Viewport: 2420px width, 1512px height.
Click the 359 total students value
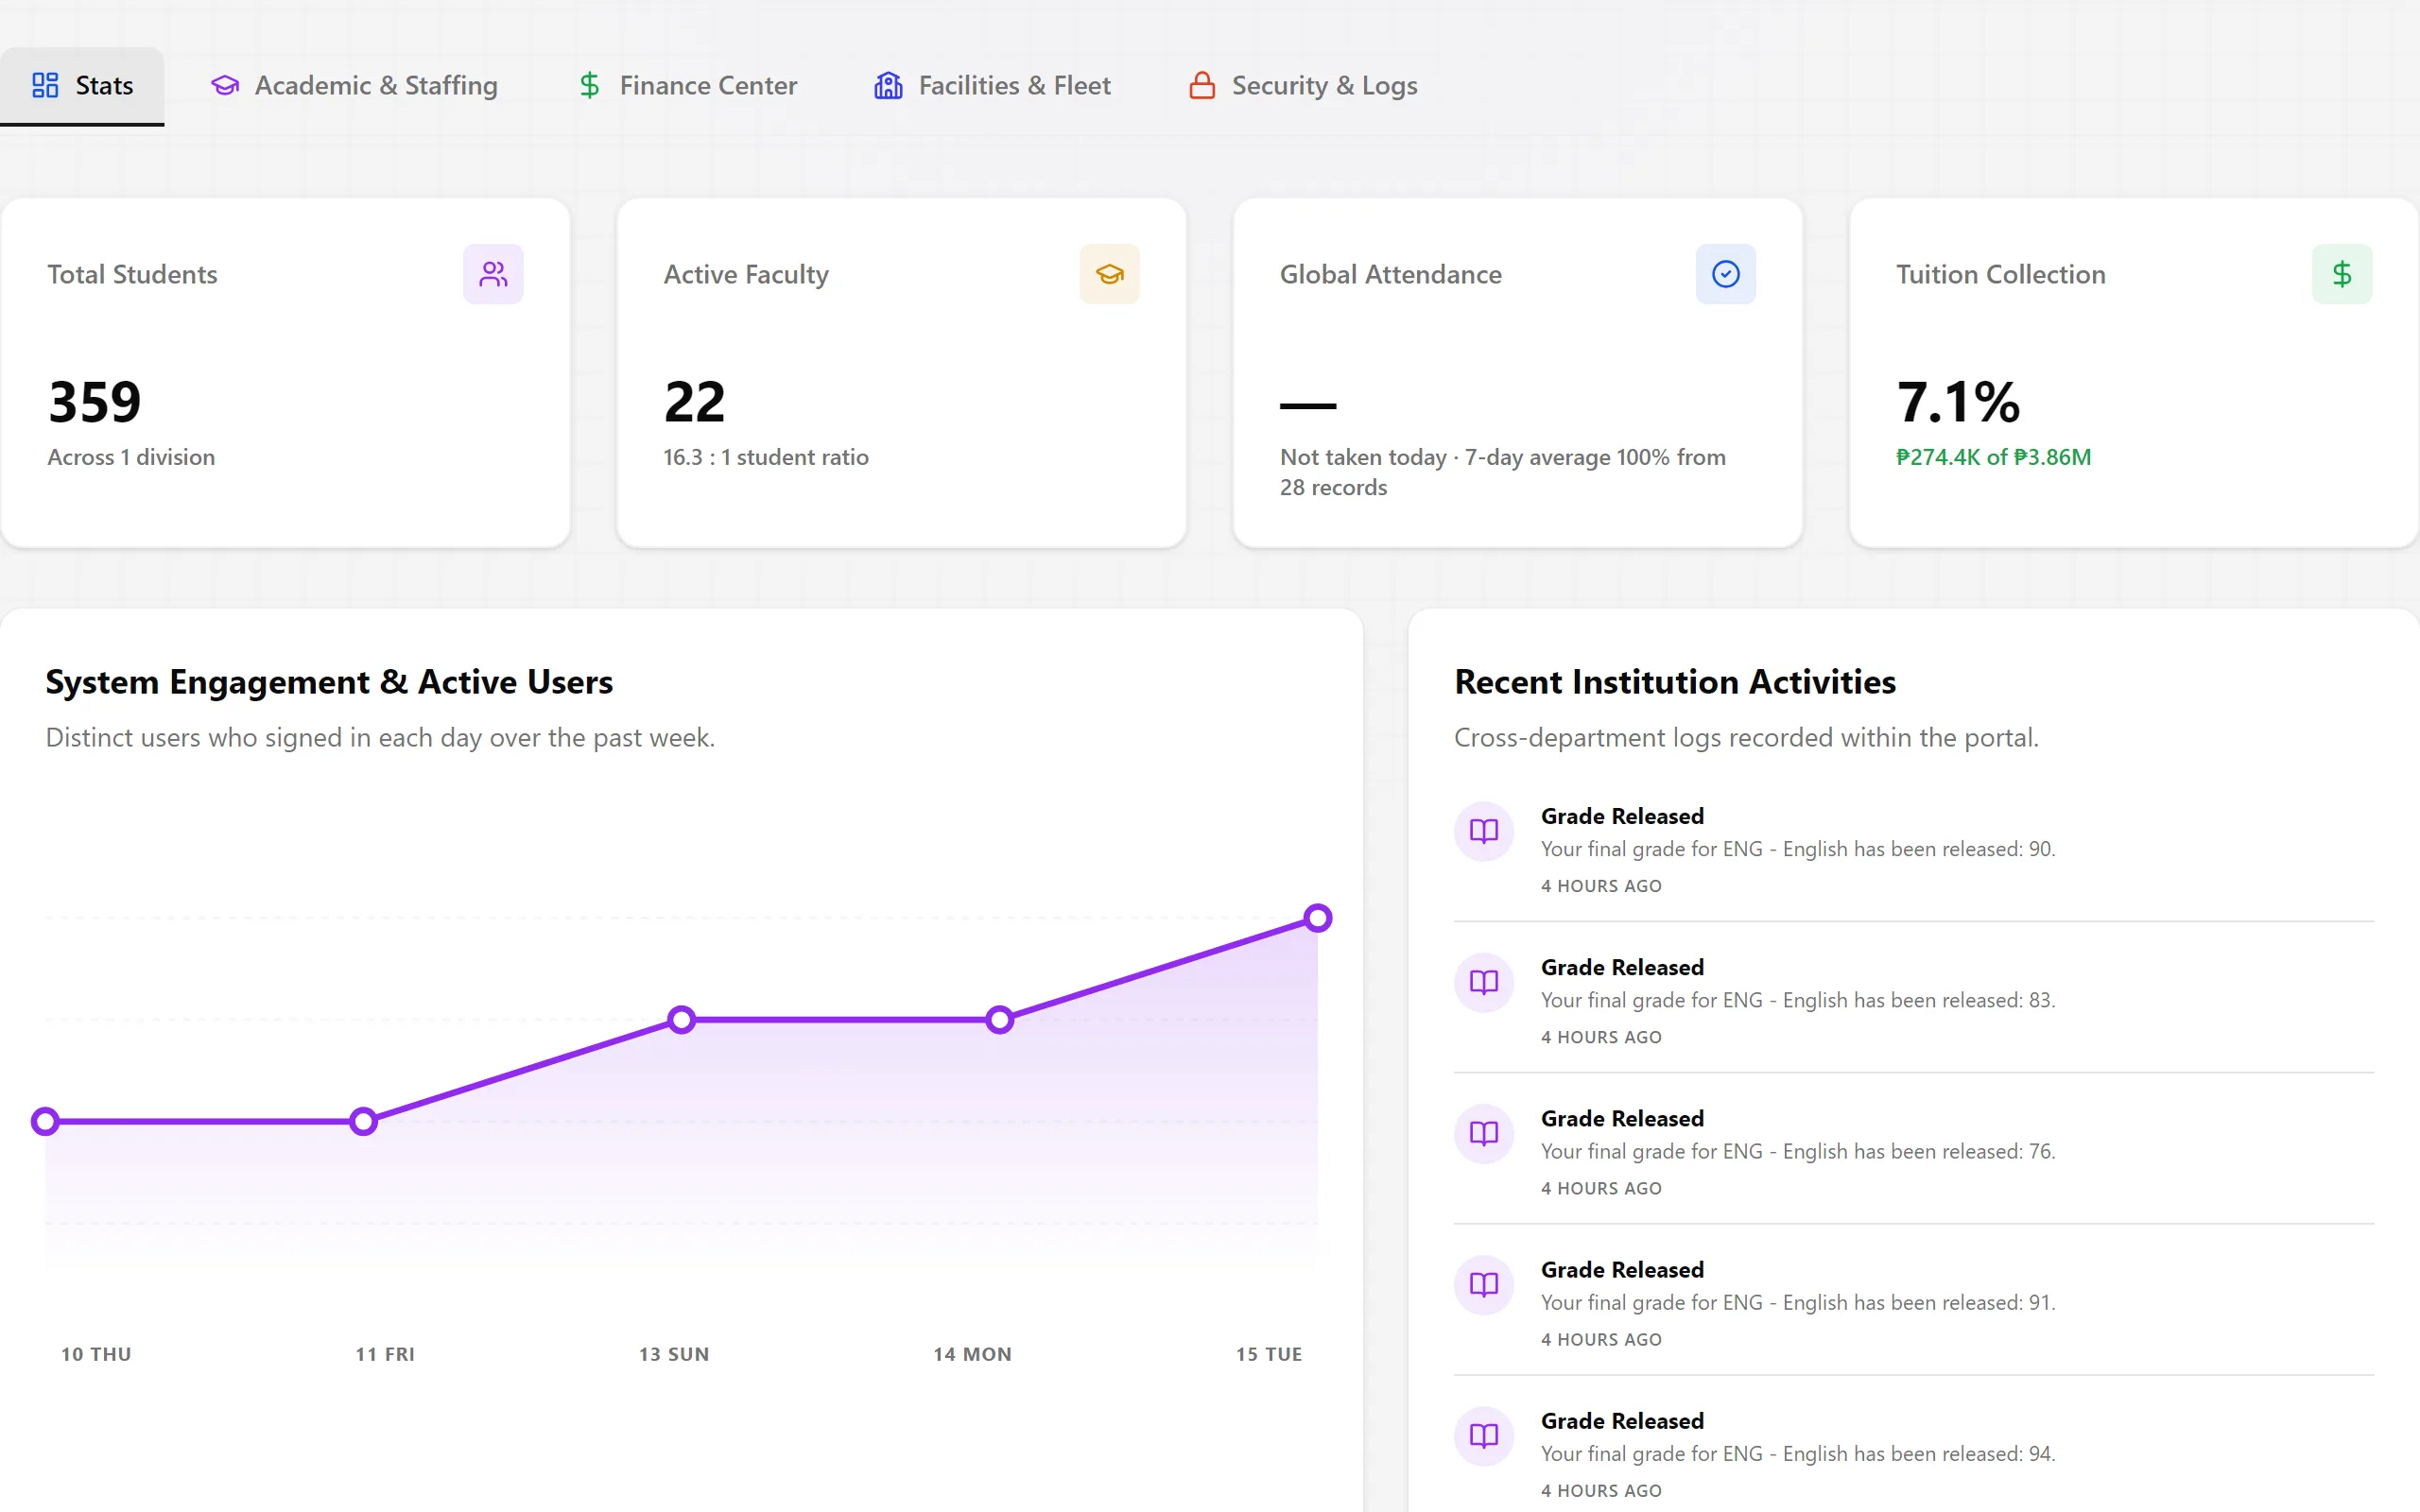coord(95,402)
